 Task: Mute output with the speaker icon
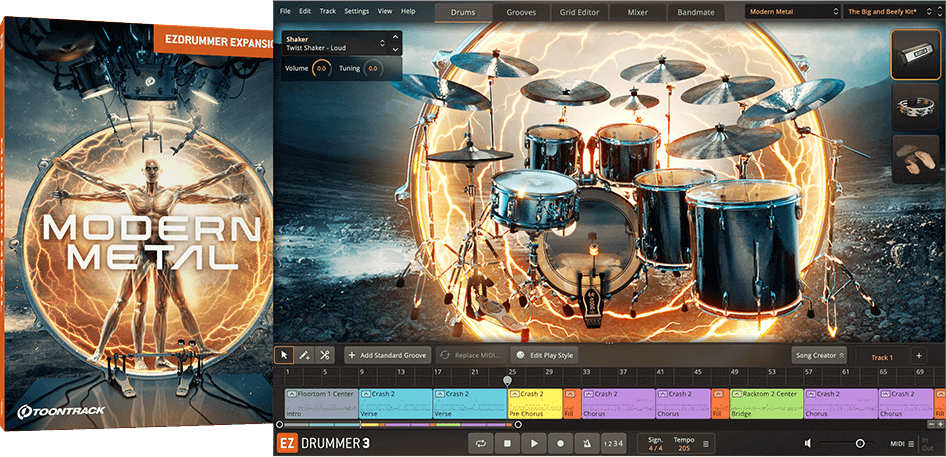coord(808,444)
